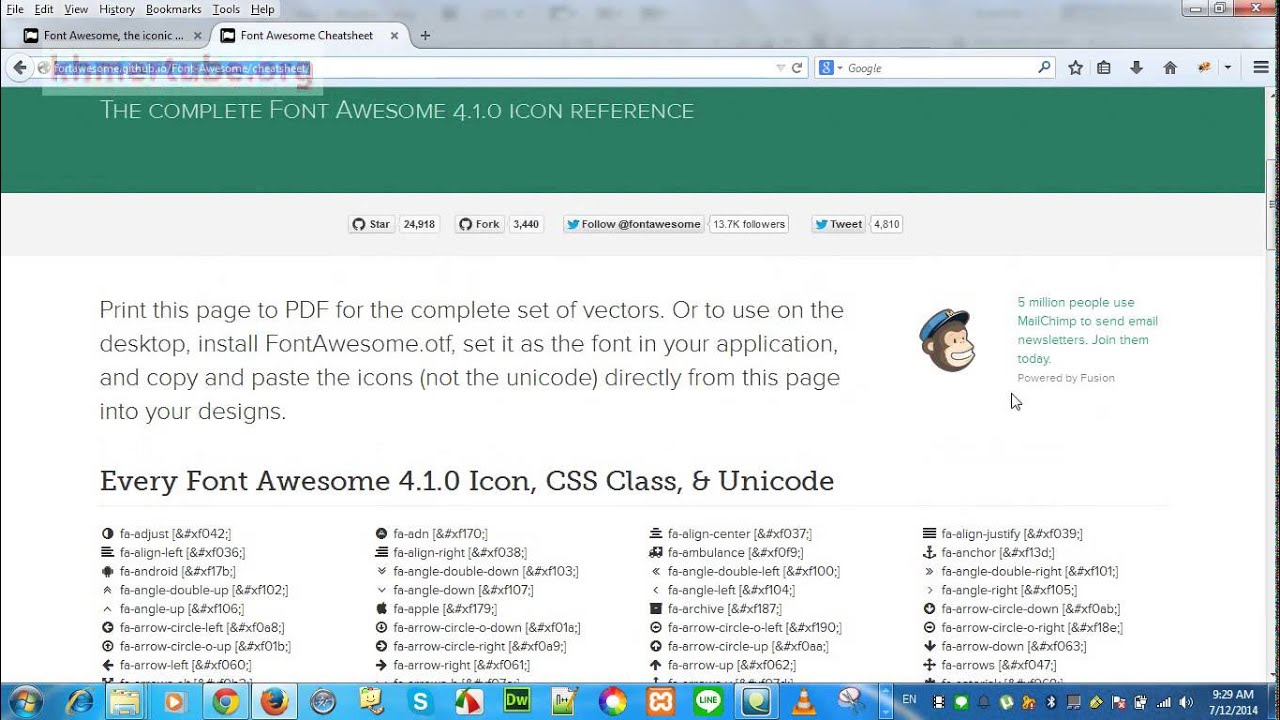
Task: Open the 13.7K followers link
Action: (x=749, y=224)
